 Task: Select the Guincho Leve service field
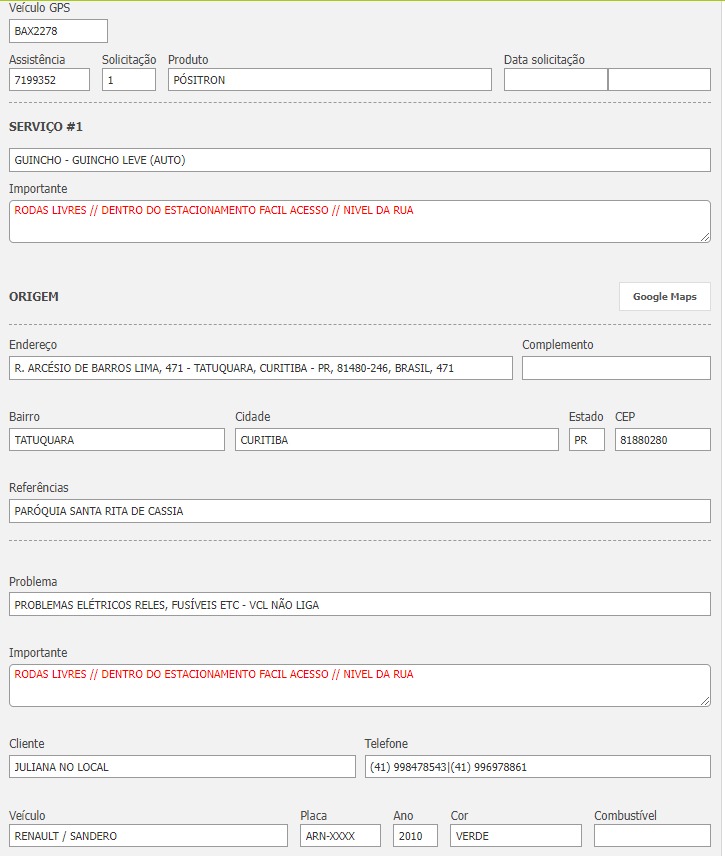point(359,160)
